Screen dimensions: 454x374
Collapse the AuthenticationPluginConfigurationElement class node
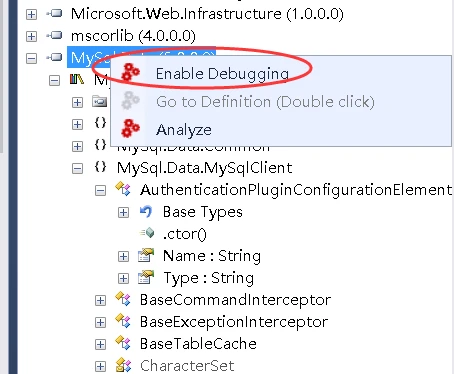(100, 191)
